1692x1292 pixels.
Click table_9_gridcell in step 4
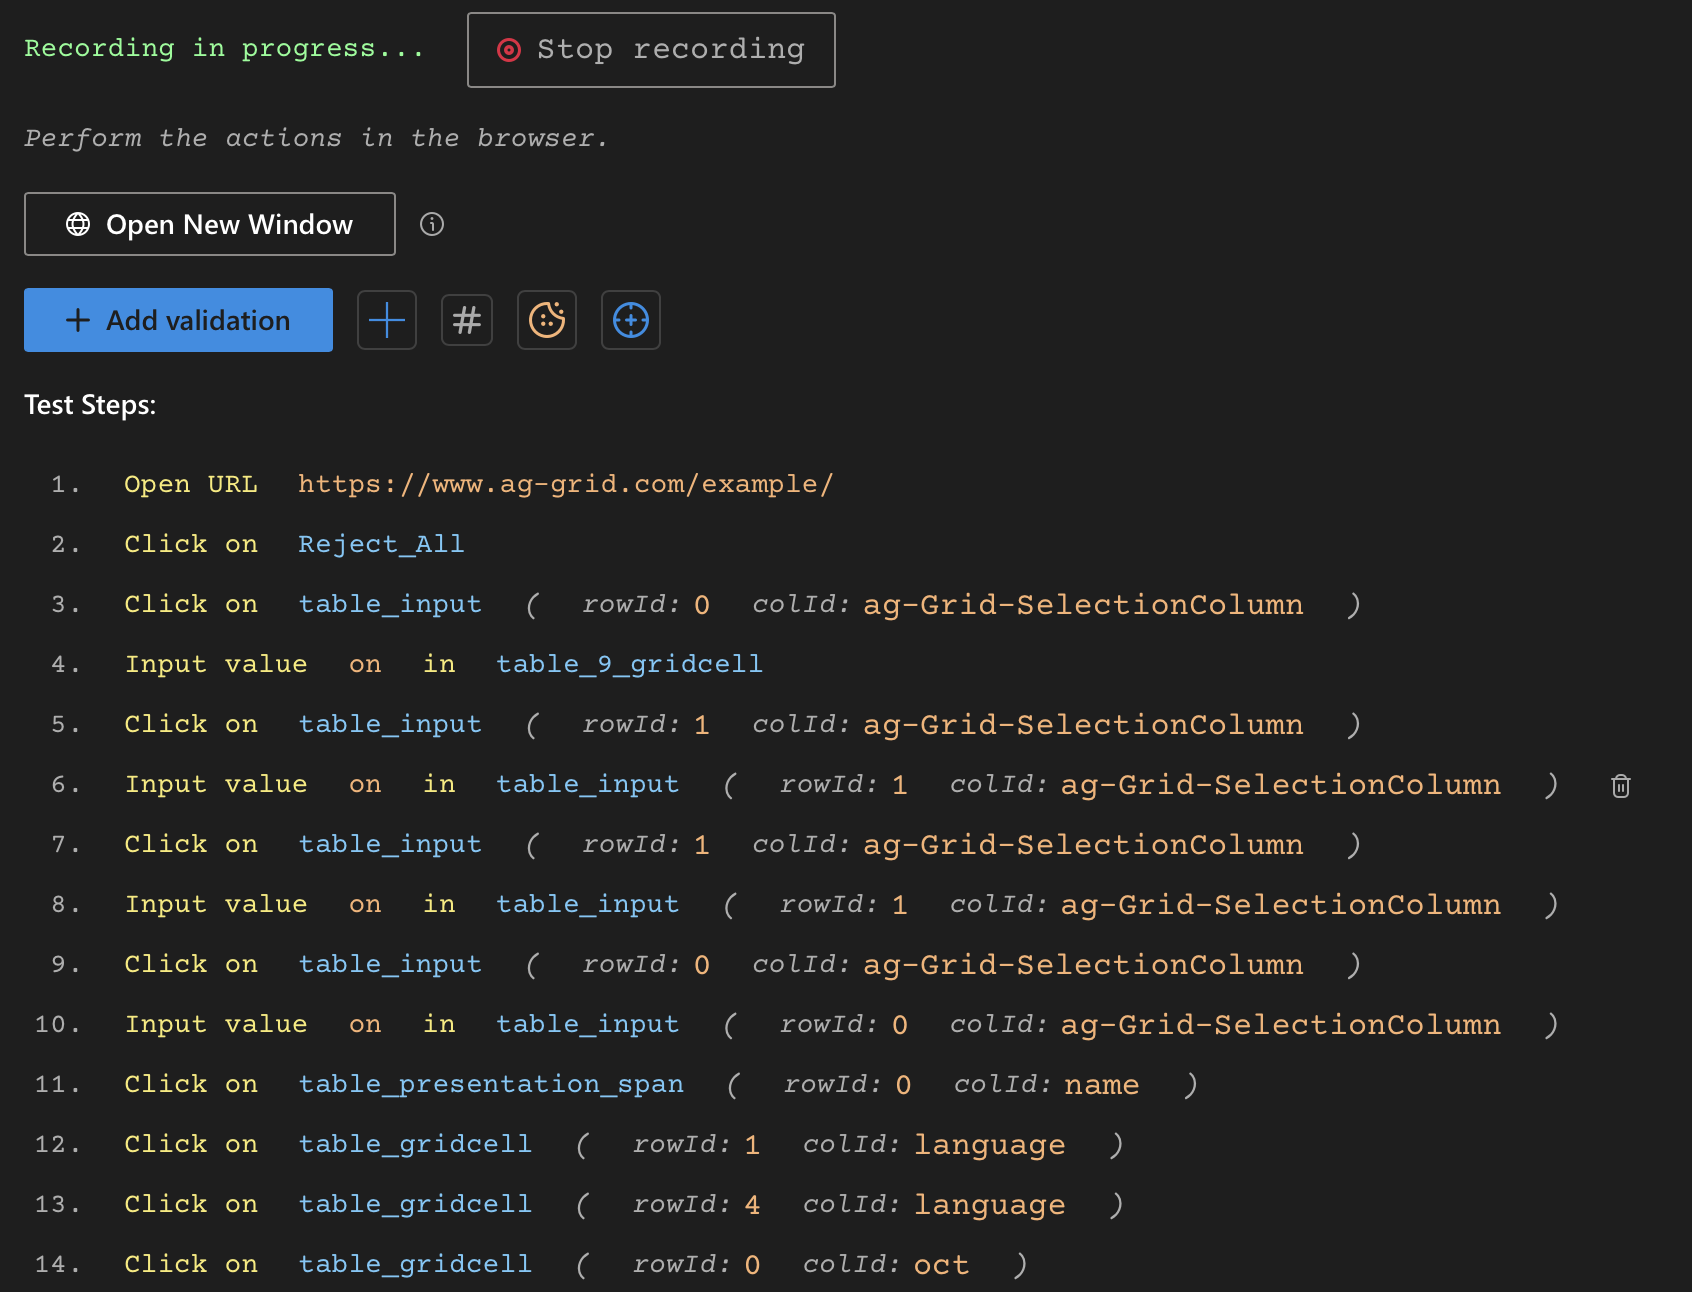(x=629, y=663)
